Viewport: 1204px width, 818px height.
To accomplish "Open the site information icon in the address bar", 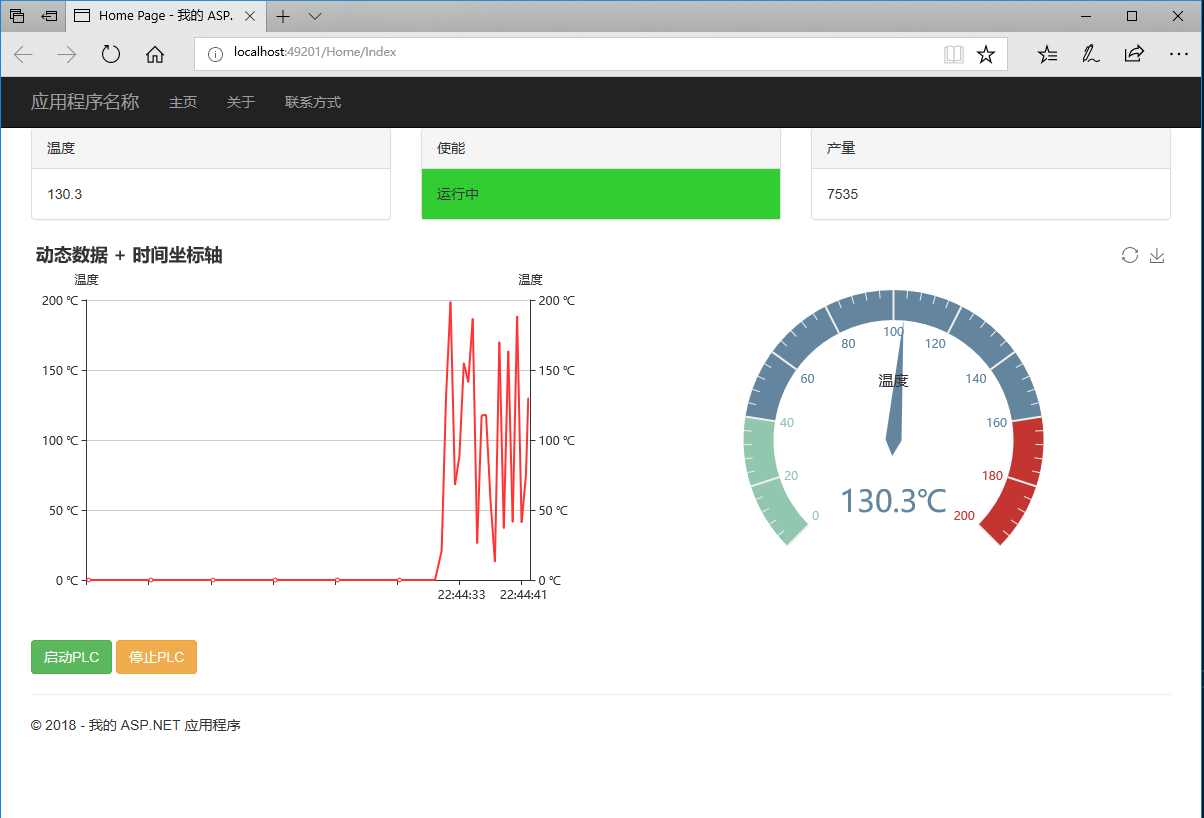I will pyautogui.click(x=214, y=53).
